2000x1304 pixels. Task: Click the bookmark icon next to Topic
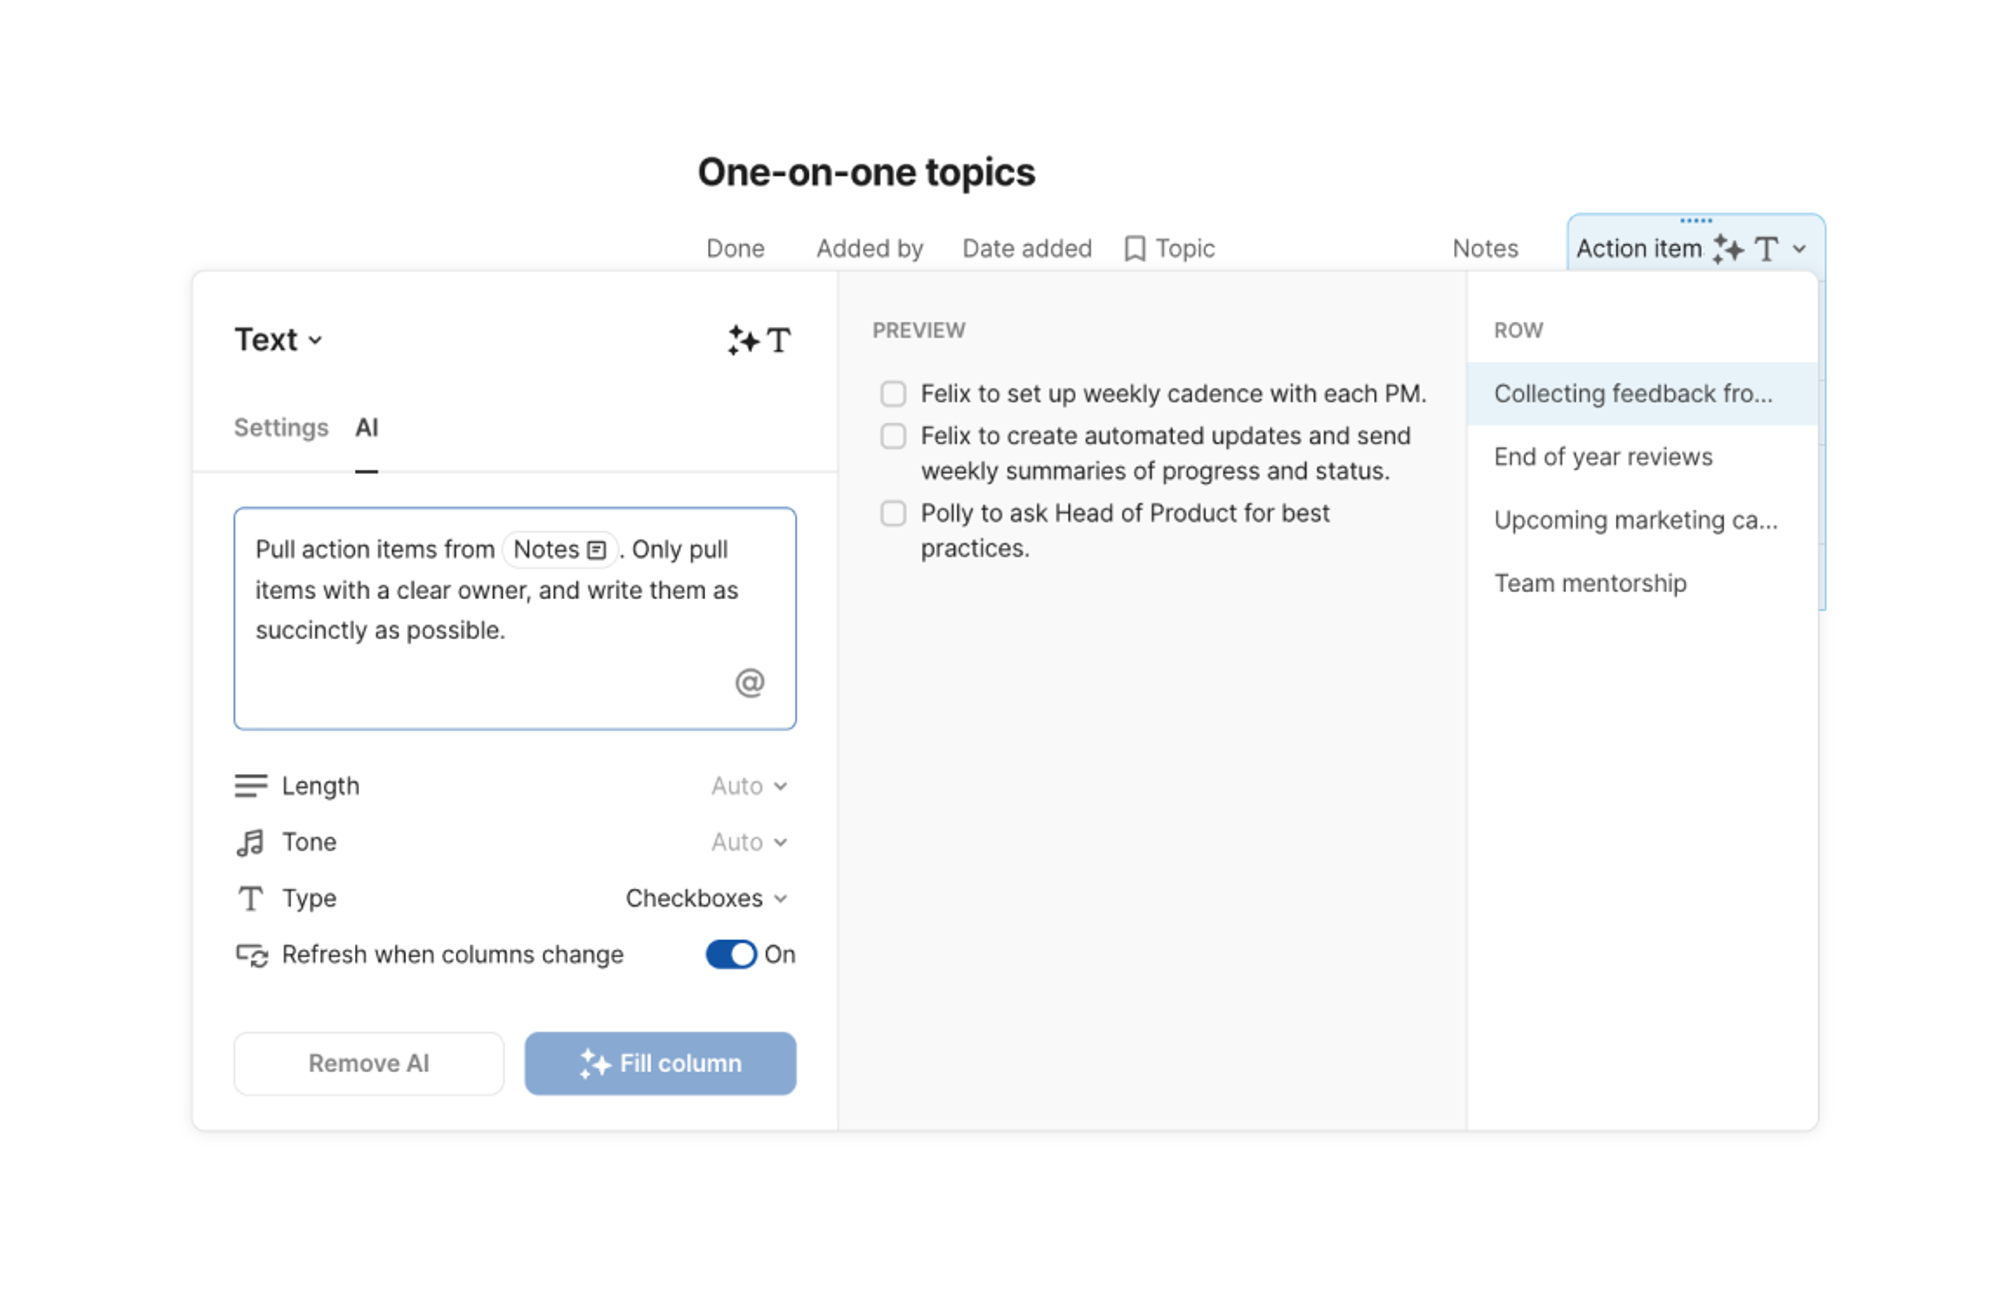[1134, 248]
